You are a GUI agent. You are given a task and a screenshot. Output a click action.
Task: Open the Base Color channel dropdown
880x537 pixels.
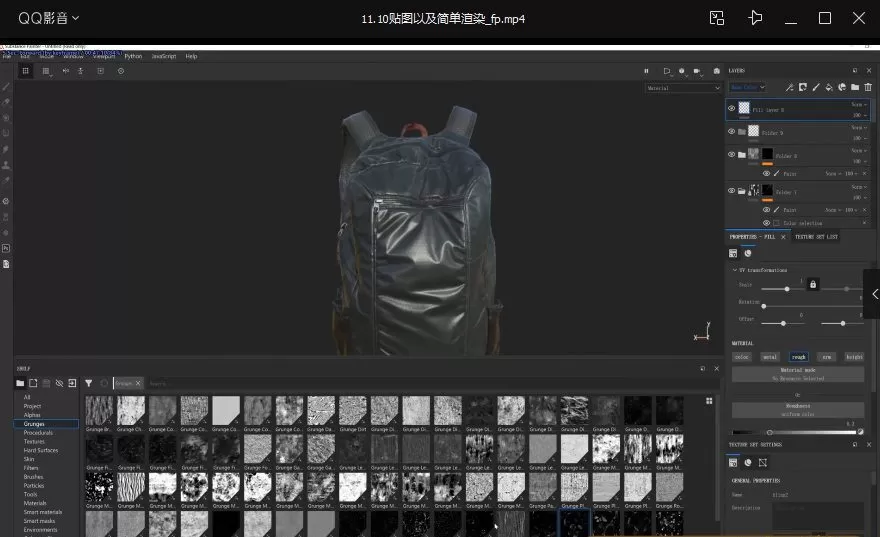pos(747,87)
